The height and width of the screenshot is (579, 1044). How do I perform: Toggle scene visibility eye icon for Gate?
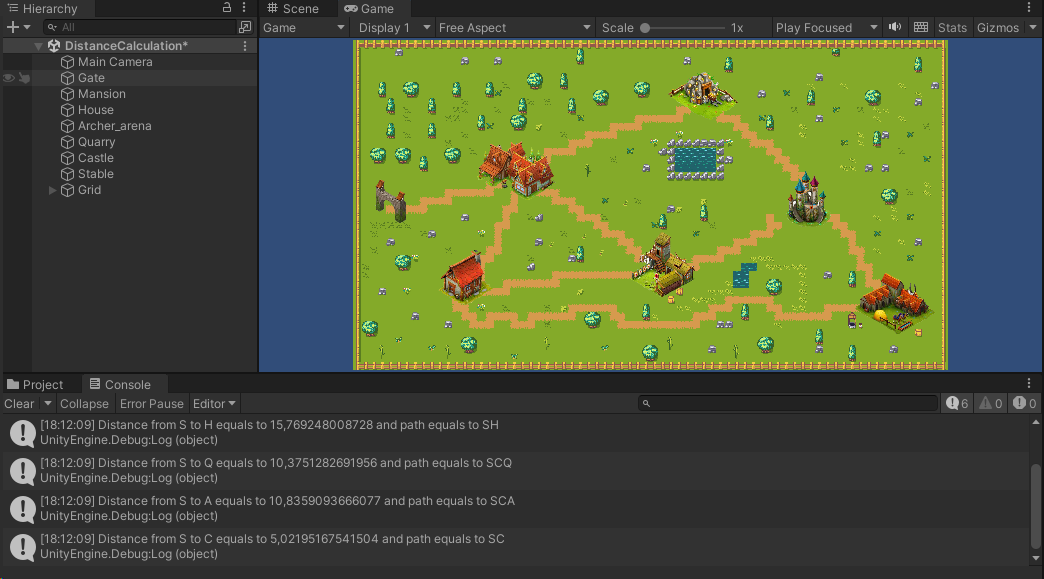7,77
